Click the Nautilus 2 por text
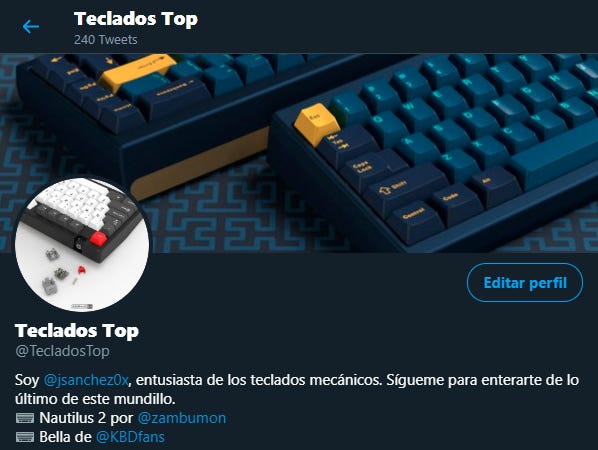This screenshot has height=450, width=598. 87,418
